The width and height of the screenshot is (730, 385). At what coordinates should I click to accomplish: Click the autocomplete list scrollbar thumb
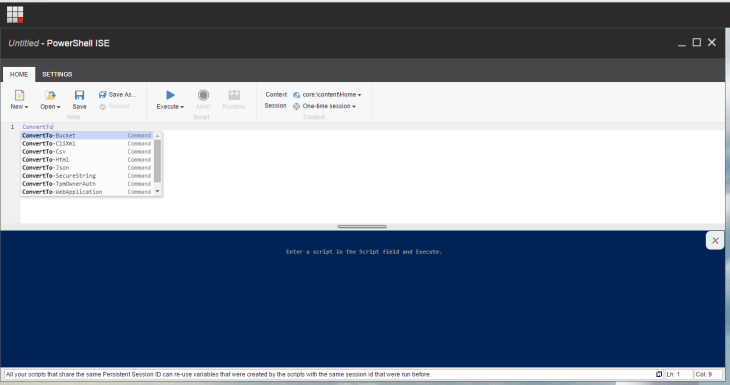pyautogui.click(x=157, y=161)
